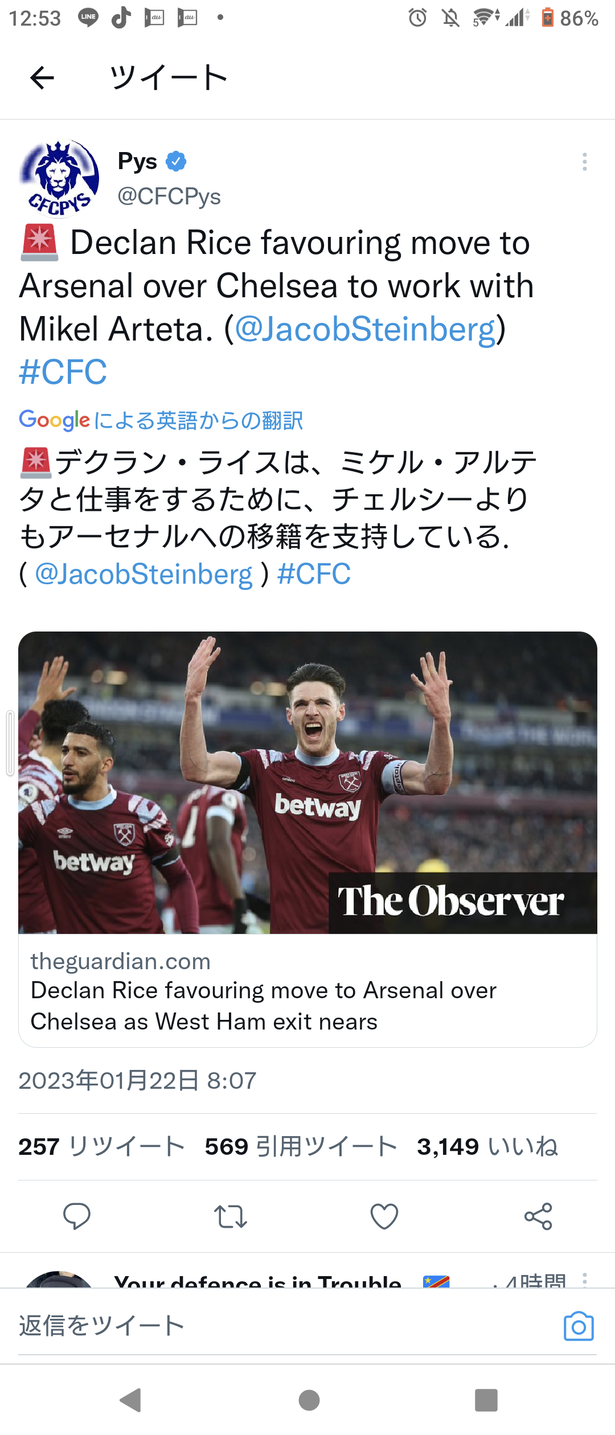The height and width of the screenshot is (1435, 615).
Task: Tap the retweet arrows icon
Action: point(230,1216)
